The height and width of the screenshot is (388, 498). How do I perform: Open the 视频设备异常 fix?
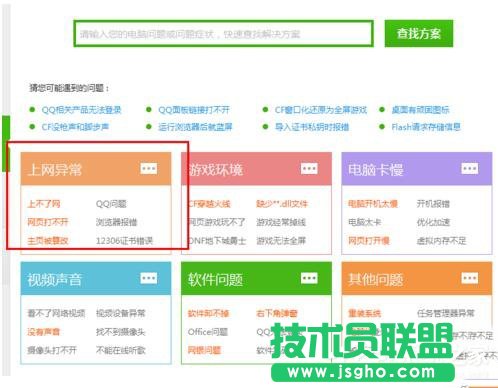[x=121, y=313]
